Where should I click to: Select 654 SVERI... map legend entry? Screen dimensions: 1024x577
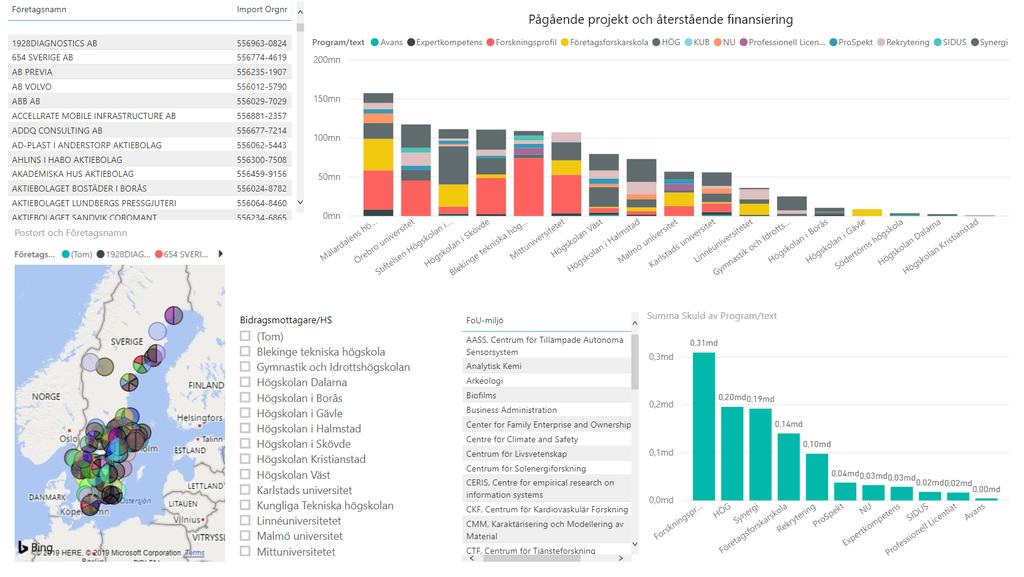coord(182,254)
